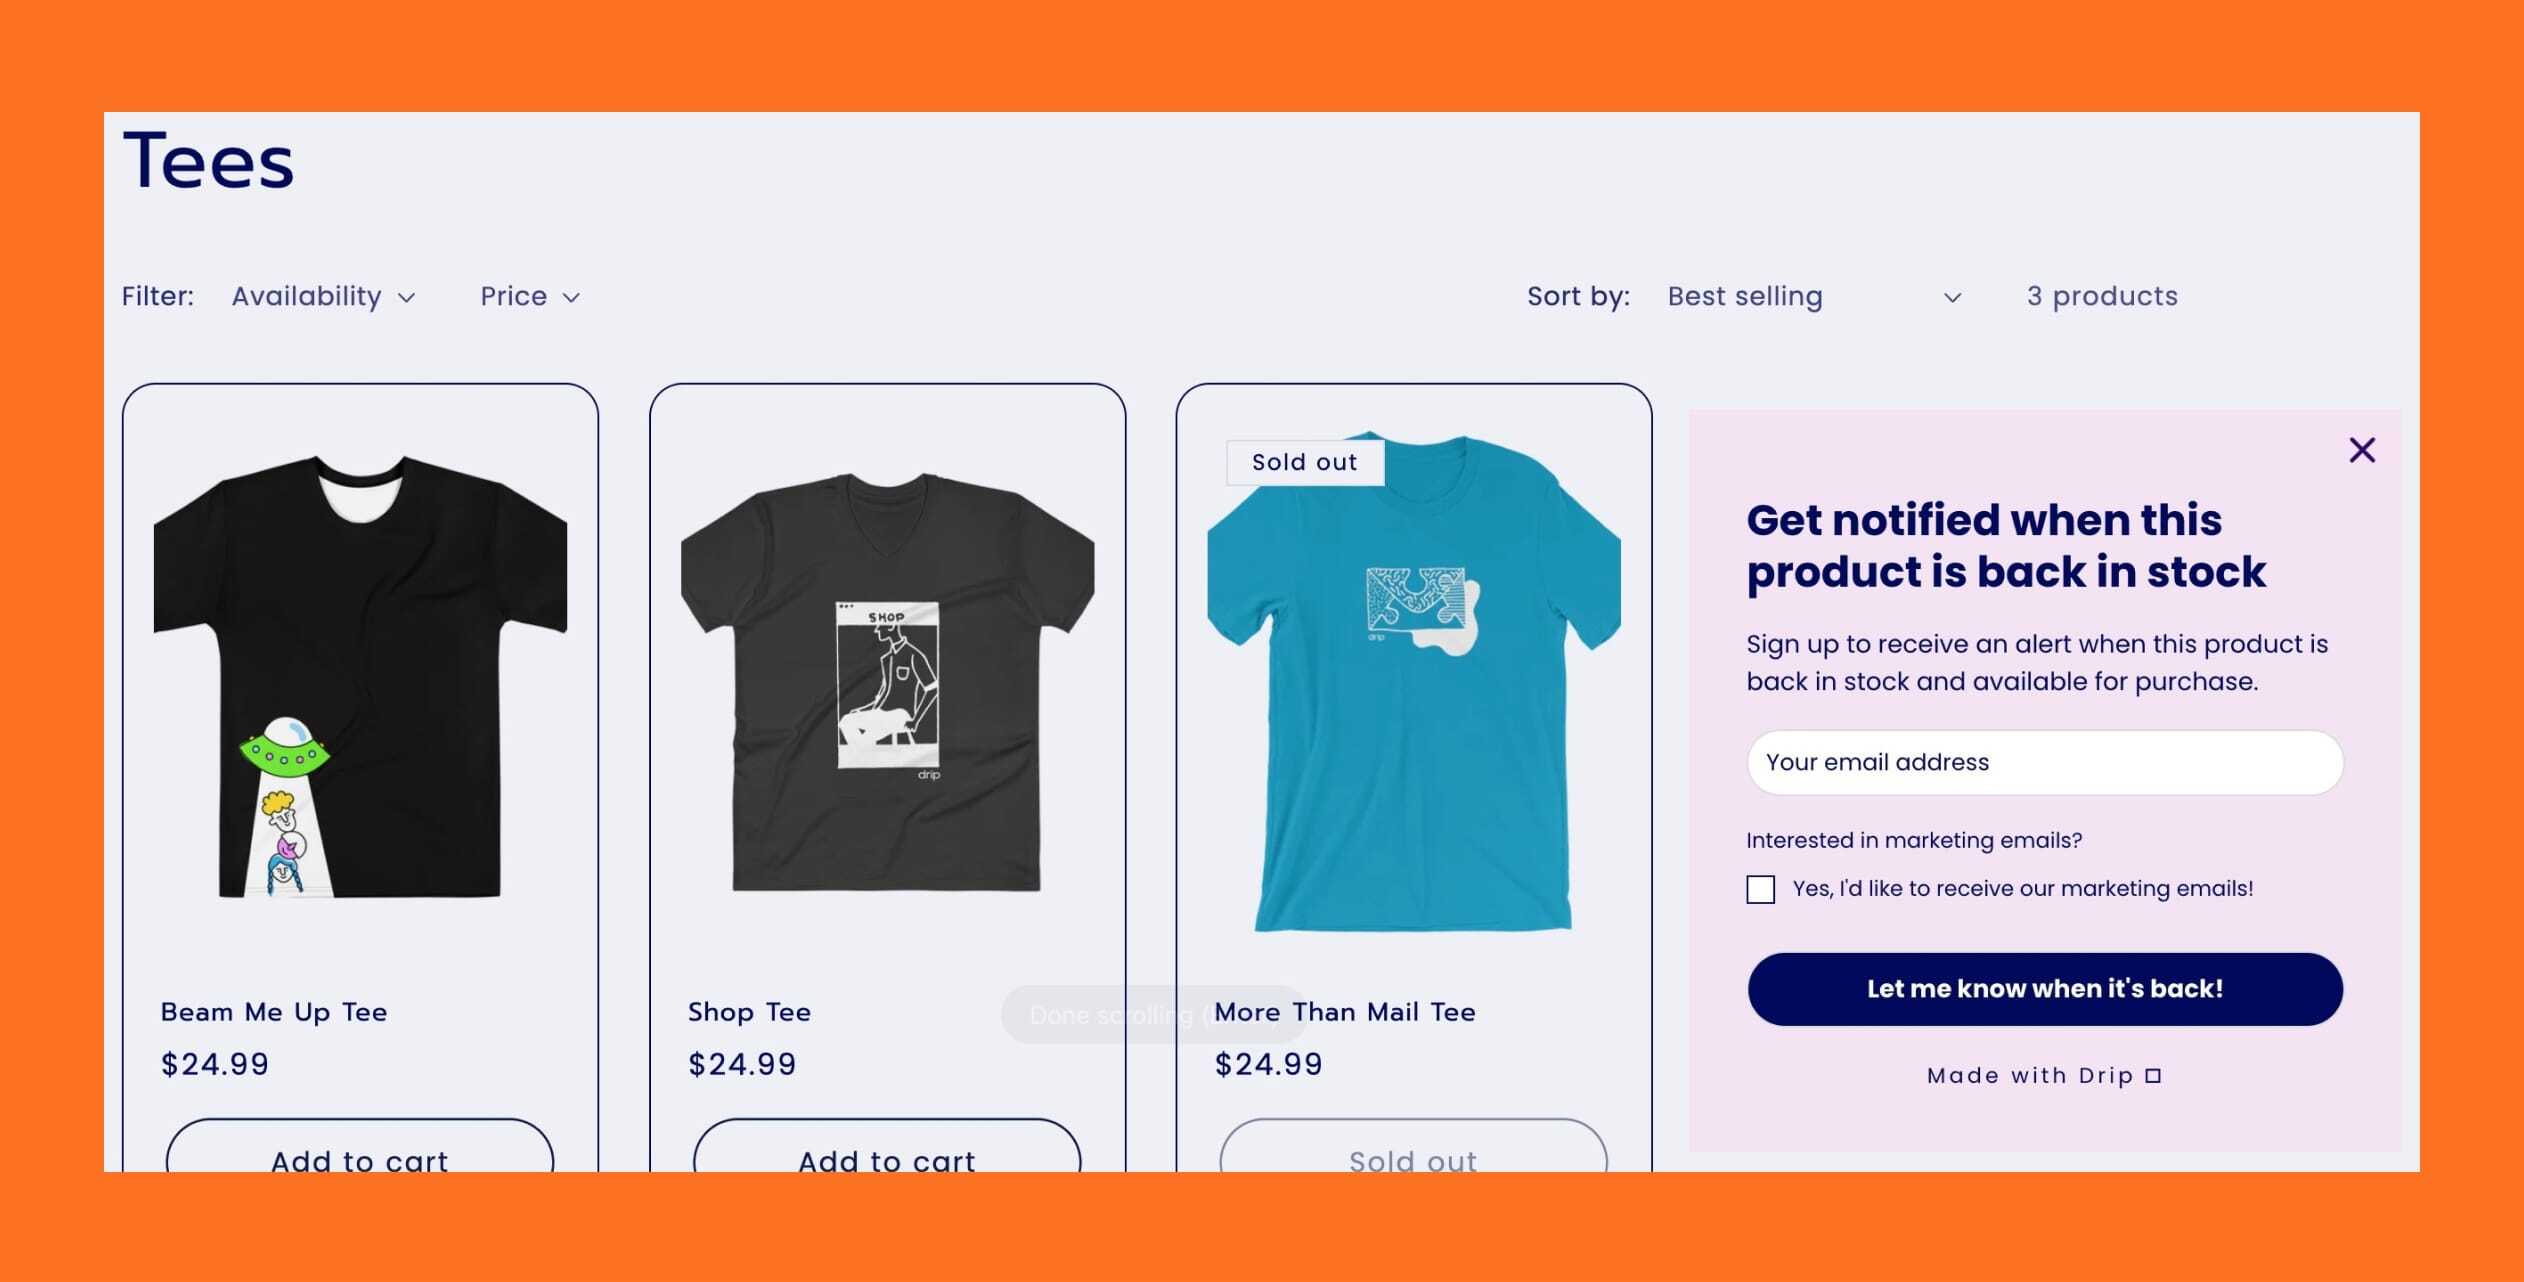Click the Made with Drip link
This screenshot has width=2524, height=1282.
coord(2044,1076)
